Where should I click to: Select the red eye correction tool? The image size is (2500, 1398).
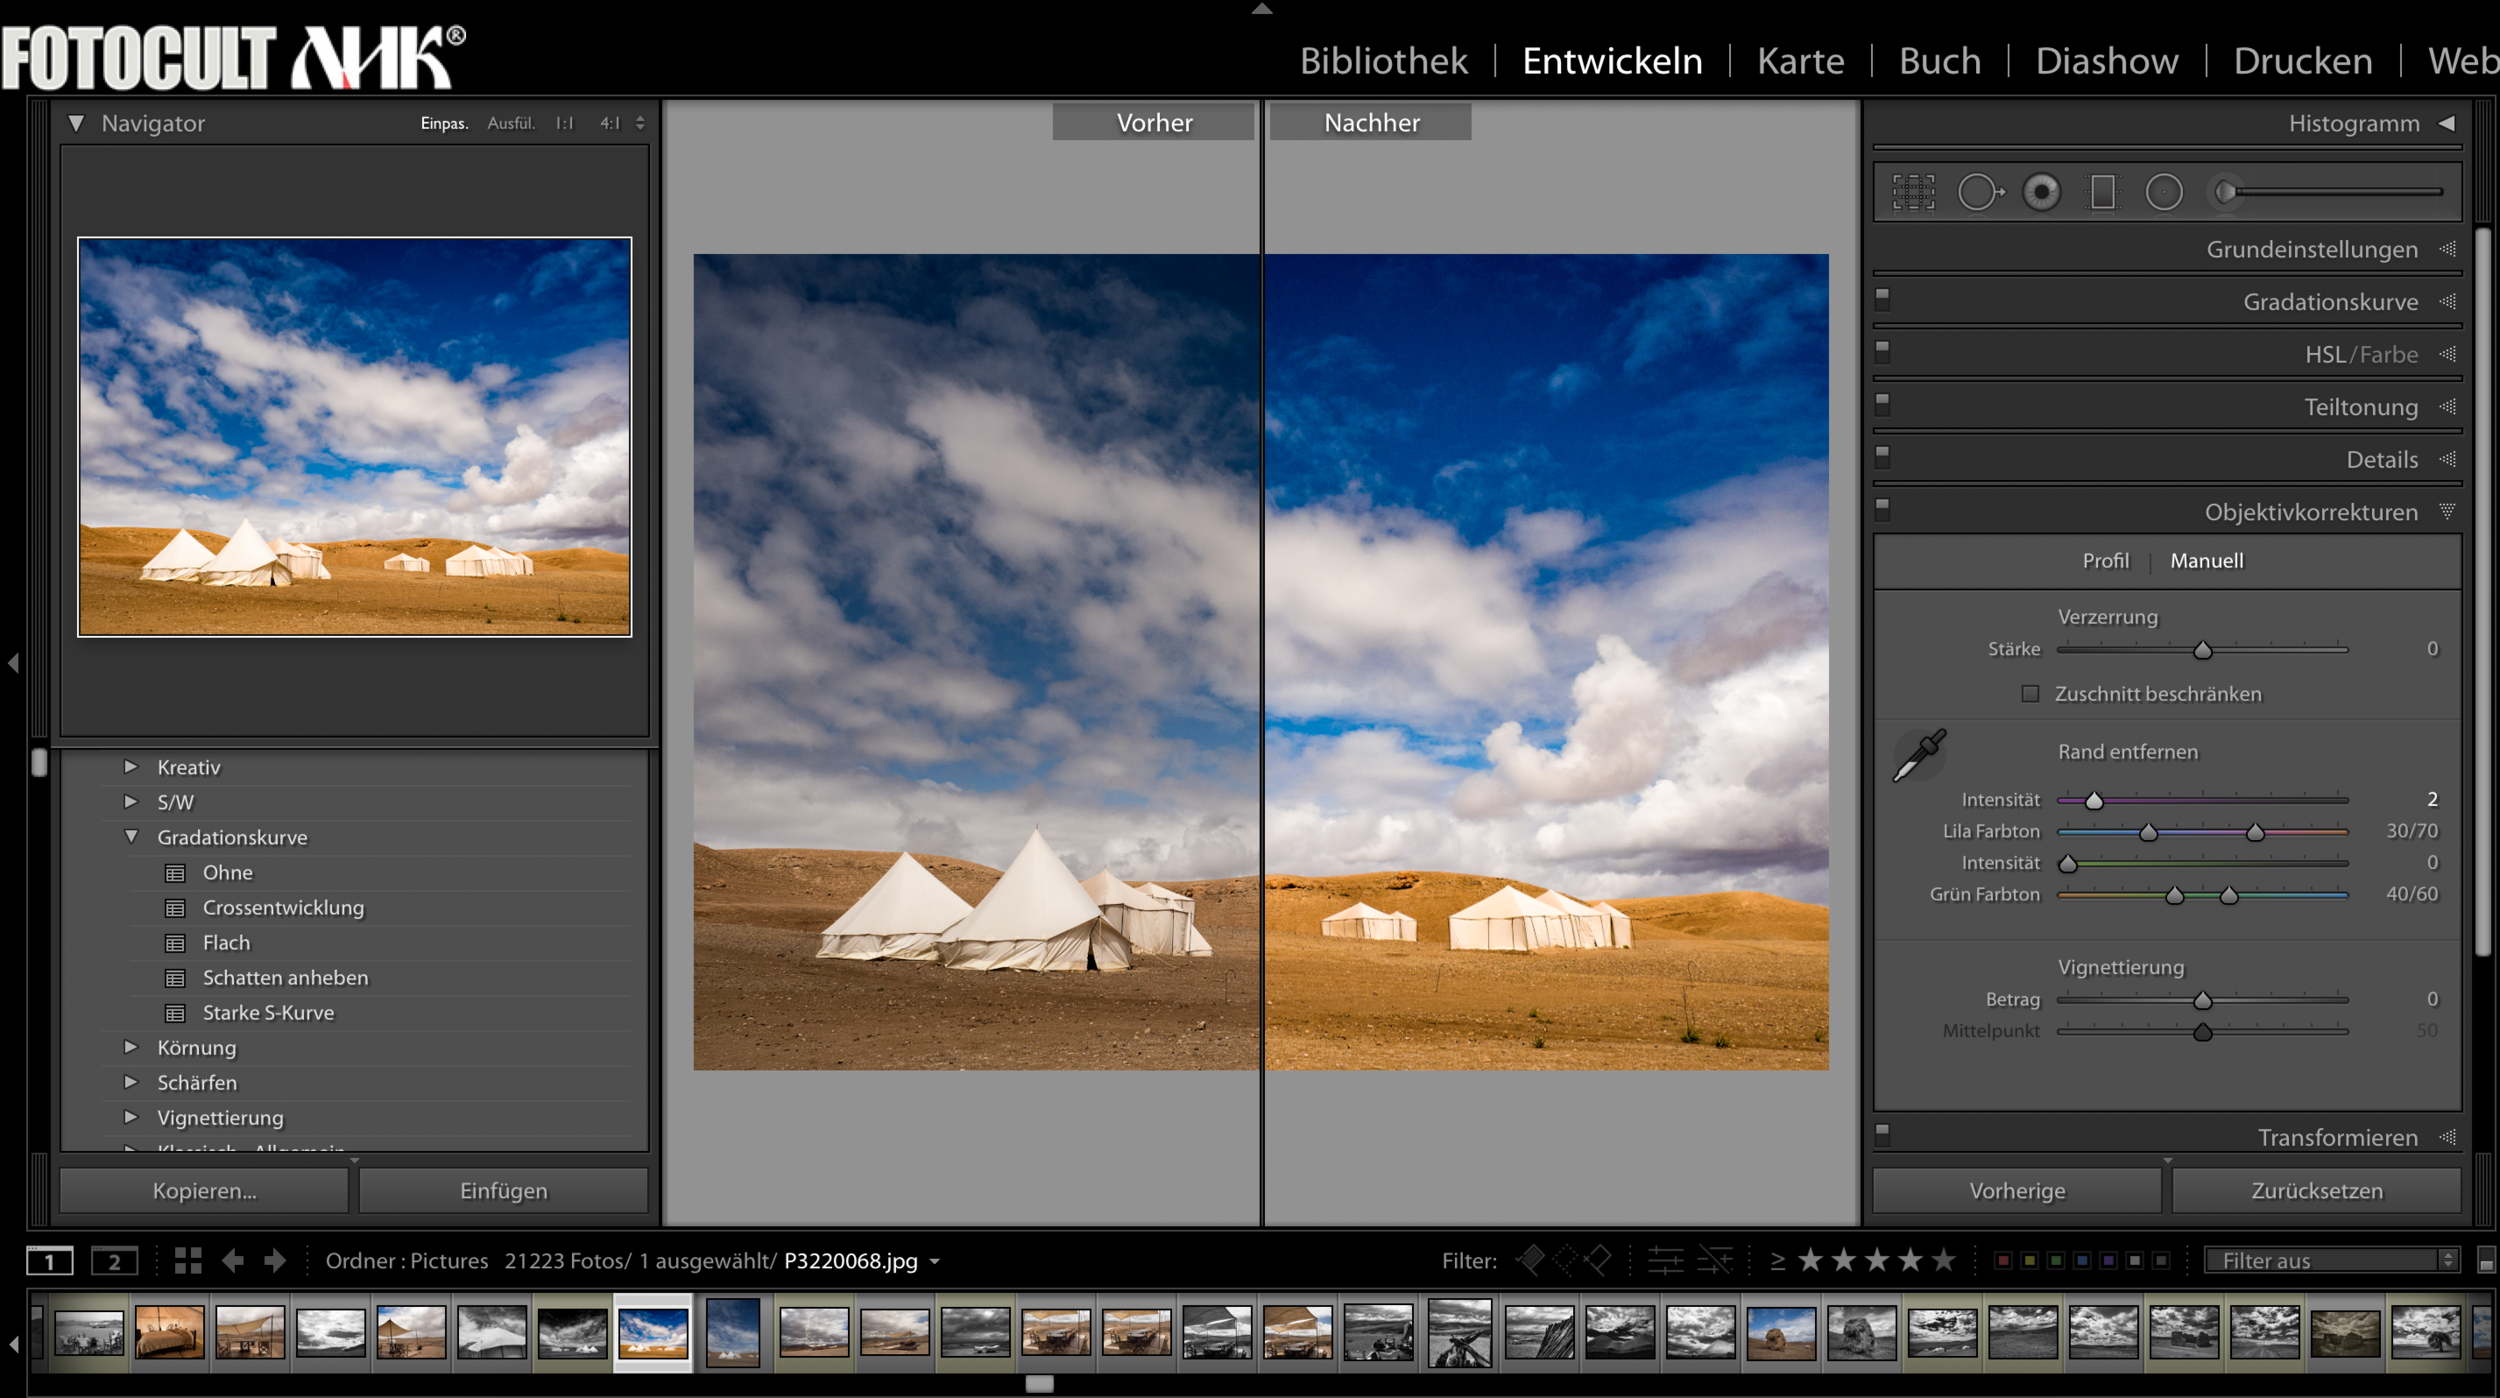pos(2041,192)
